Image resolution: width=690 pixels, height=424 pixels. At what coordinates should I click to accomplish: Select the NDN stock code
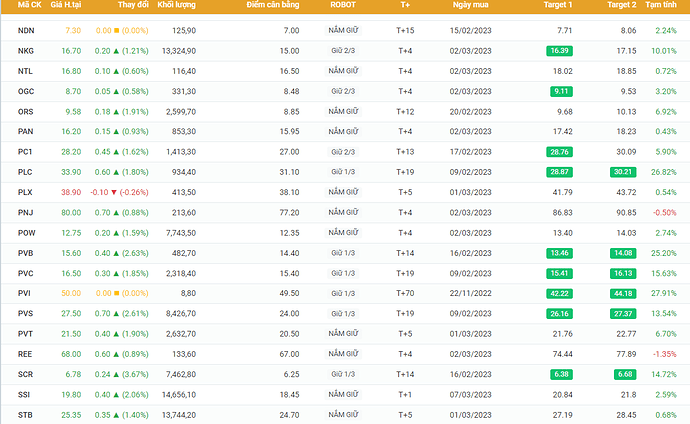(x=26, y=30)
